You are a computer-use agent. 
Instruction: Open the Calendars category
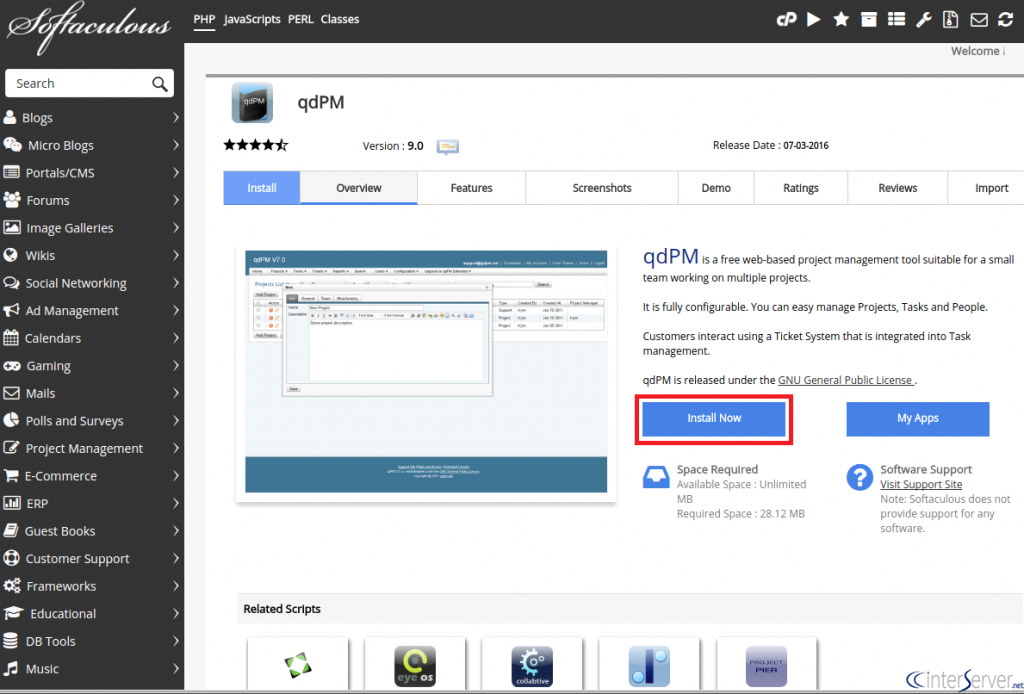pos(91,338)
